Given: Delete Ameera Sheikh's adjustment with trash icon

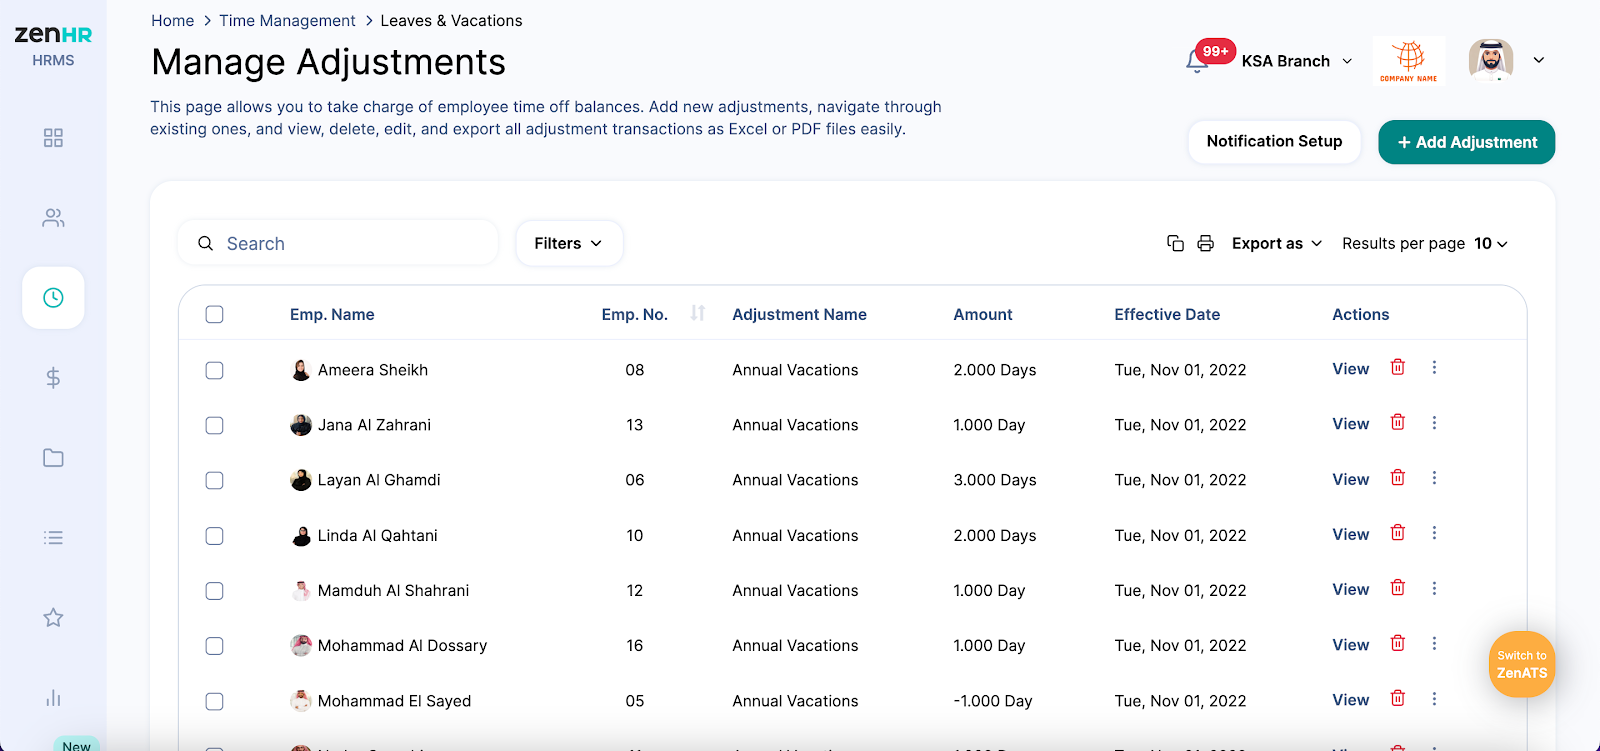Looking at the screenshot, I should click(1398, 367).
